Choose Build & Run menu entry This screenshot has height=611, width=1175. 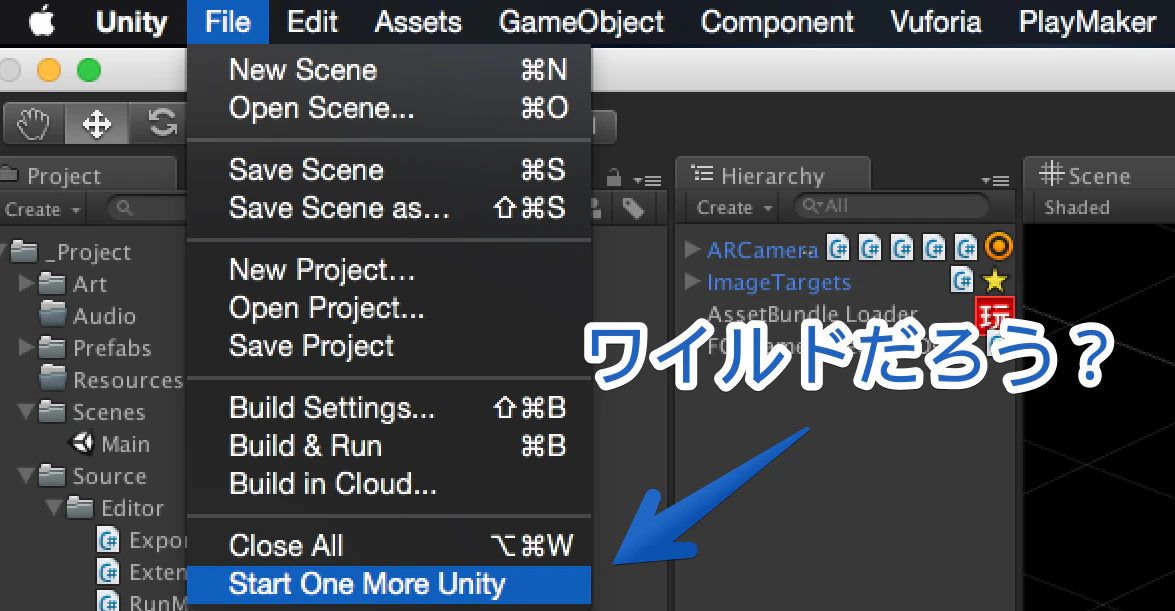coord(389,446)
